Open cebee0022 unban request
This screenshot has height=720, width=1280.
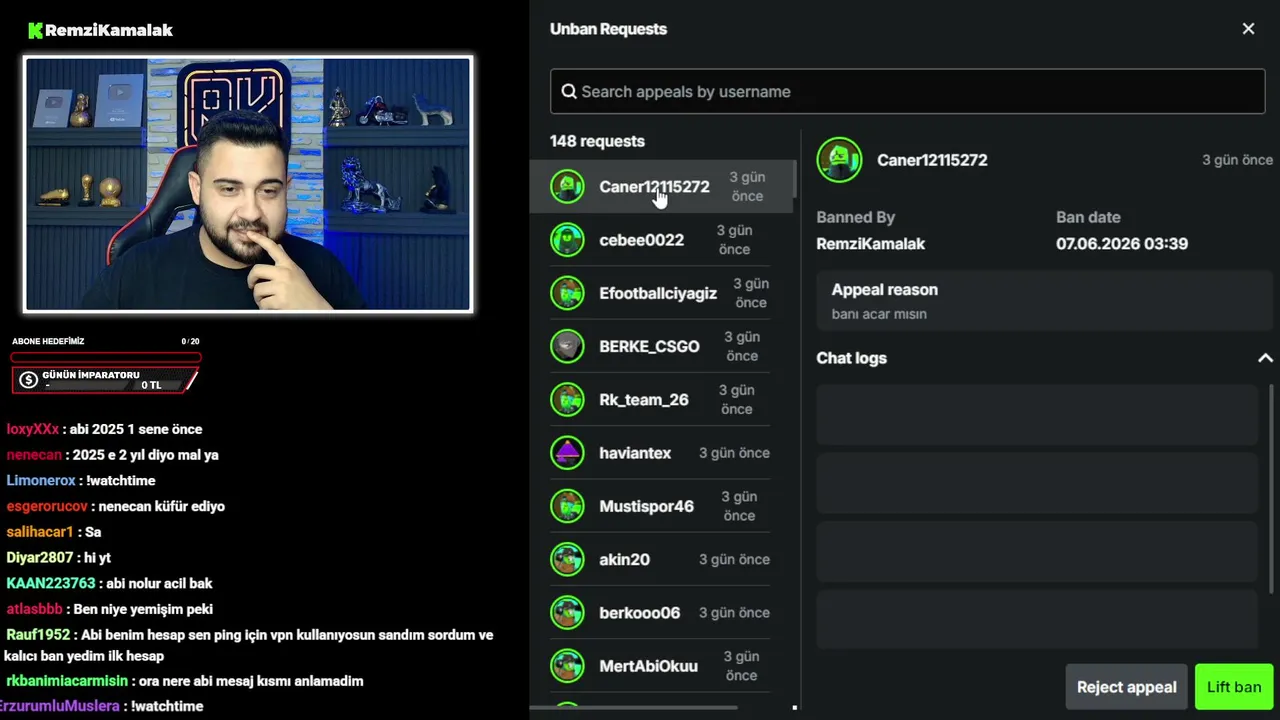tap(660, 240)
